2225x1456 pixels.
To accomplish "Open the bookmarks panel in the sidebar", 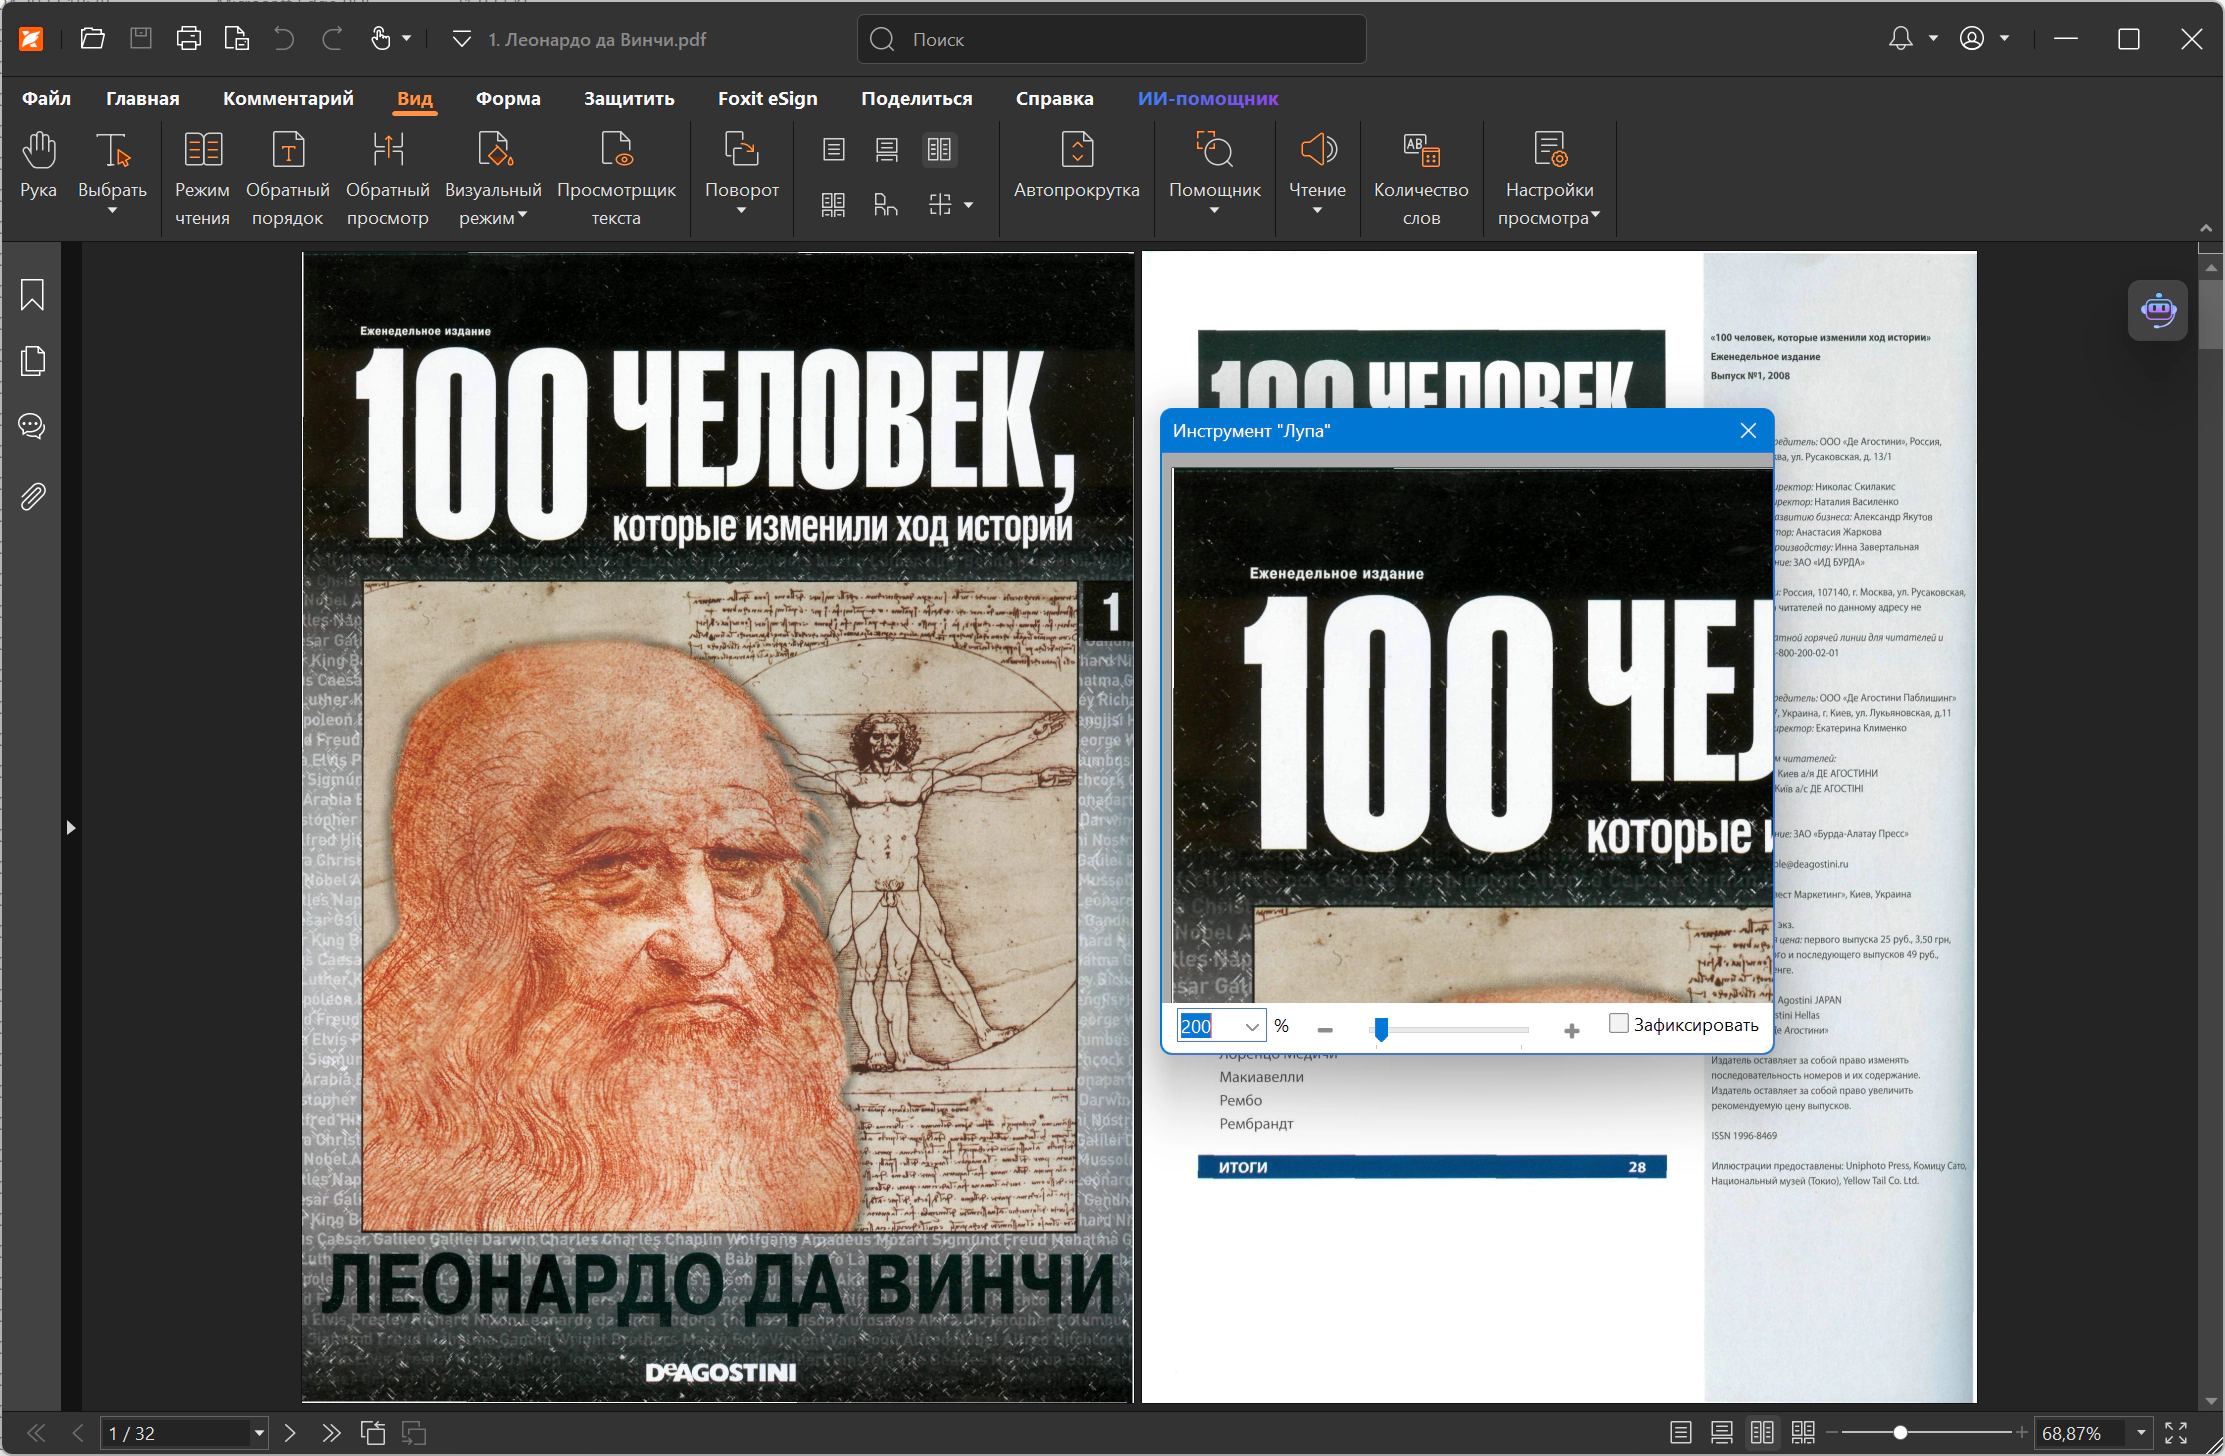I will click(x=32, y=295).
